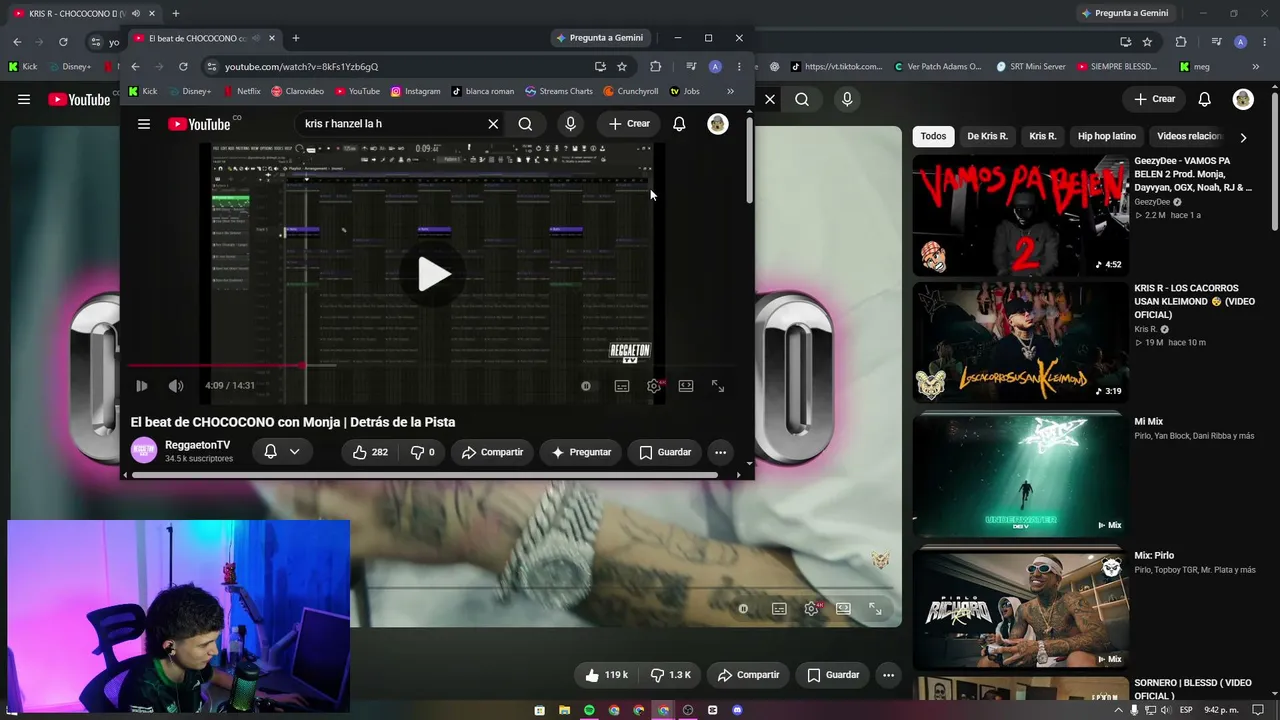This screenshot has height=720, width=1280.
Task: Start voice search in front window
Action: point(570,124)
